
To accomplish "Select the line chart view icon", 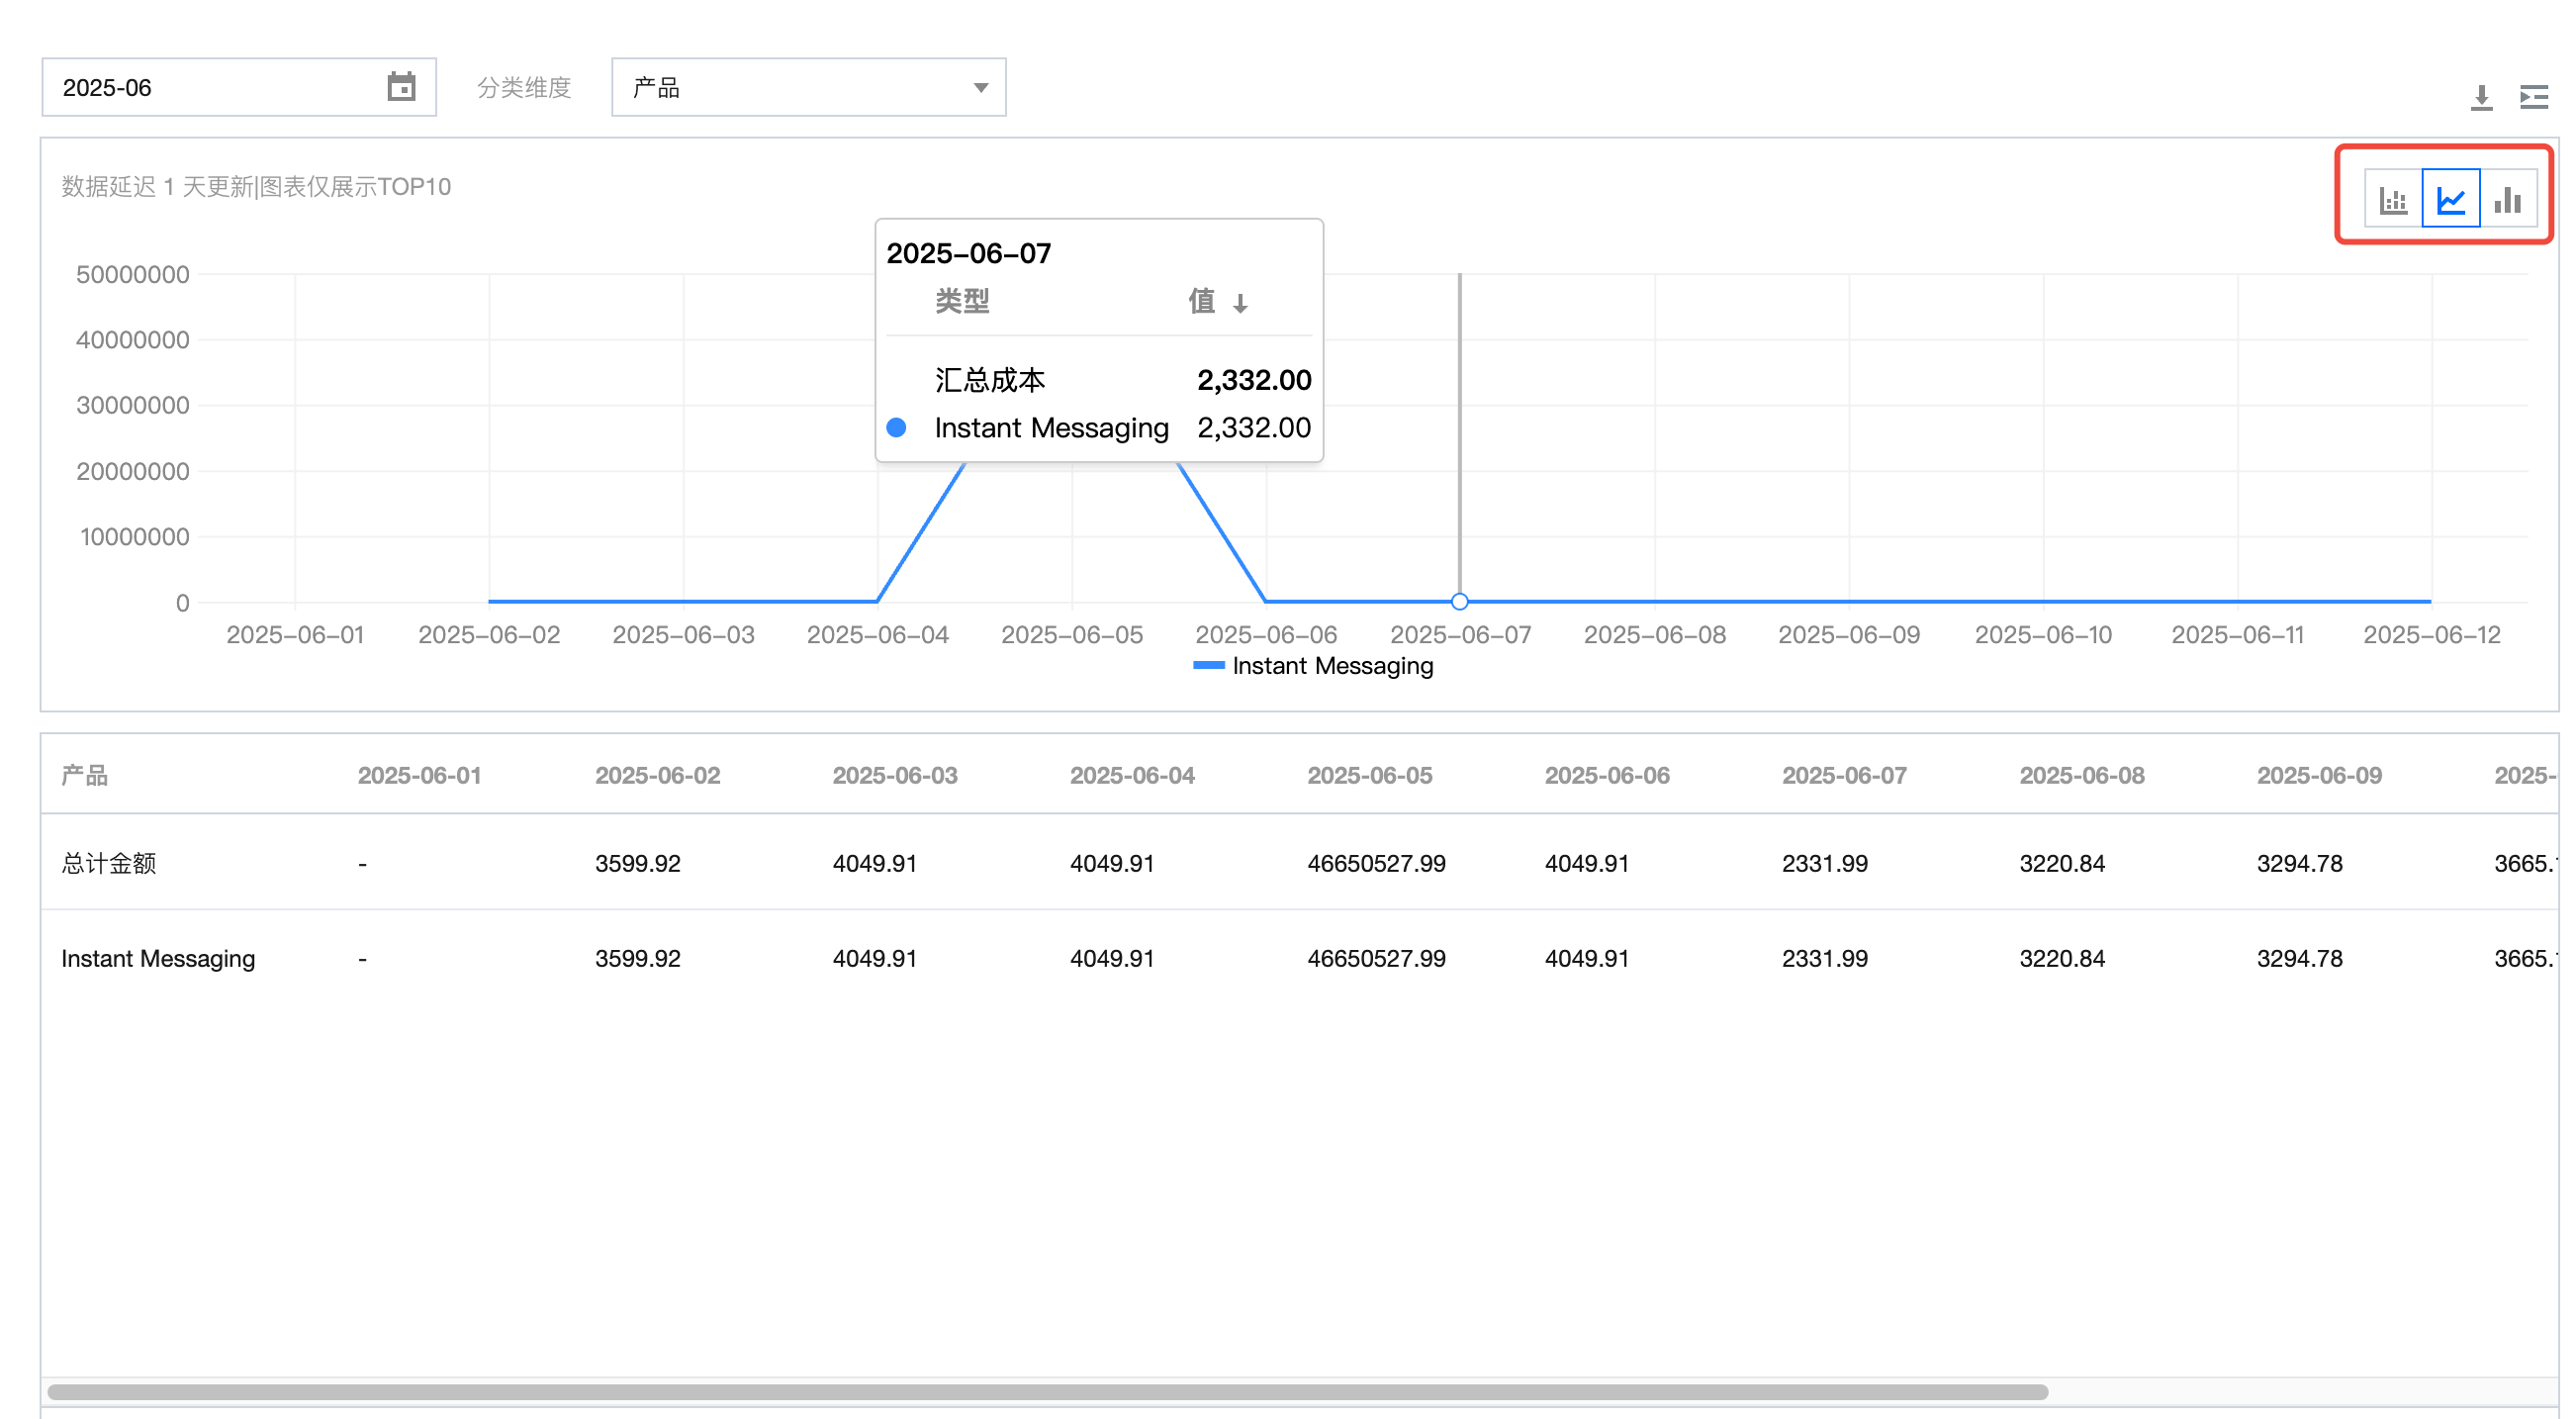I will point(2450,199).
